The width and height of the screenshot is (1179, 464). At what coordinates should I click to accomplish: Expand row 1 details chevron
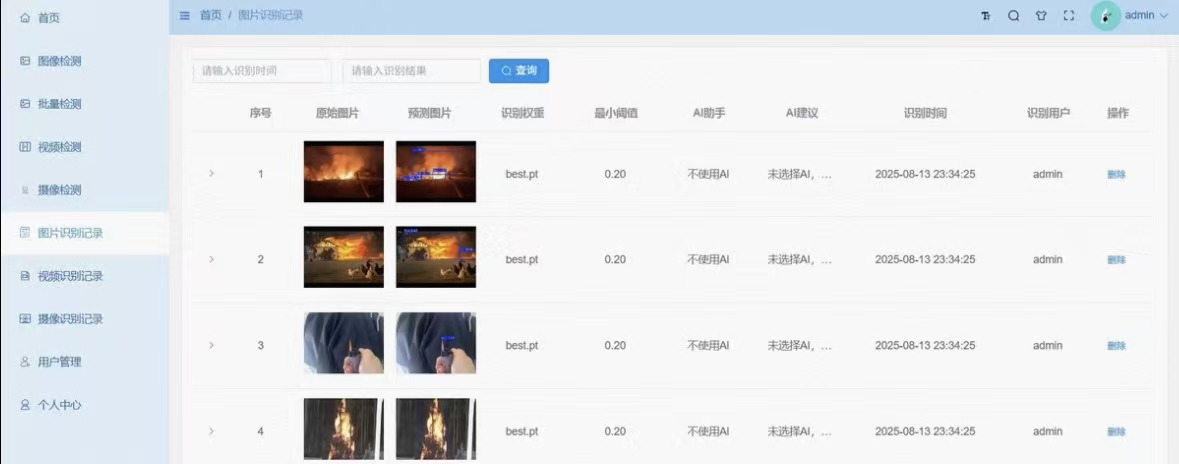(211, 173)
